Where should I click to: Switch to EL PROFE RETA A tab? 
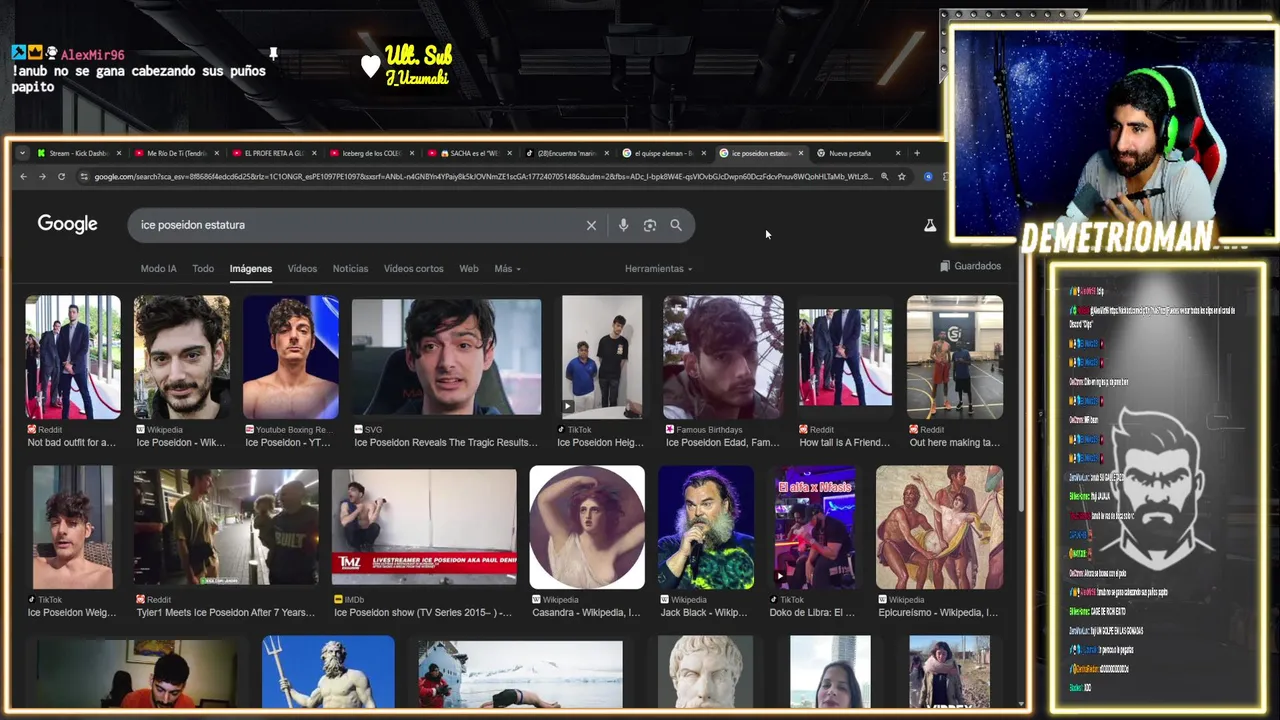pos(273,153)
